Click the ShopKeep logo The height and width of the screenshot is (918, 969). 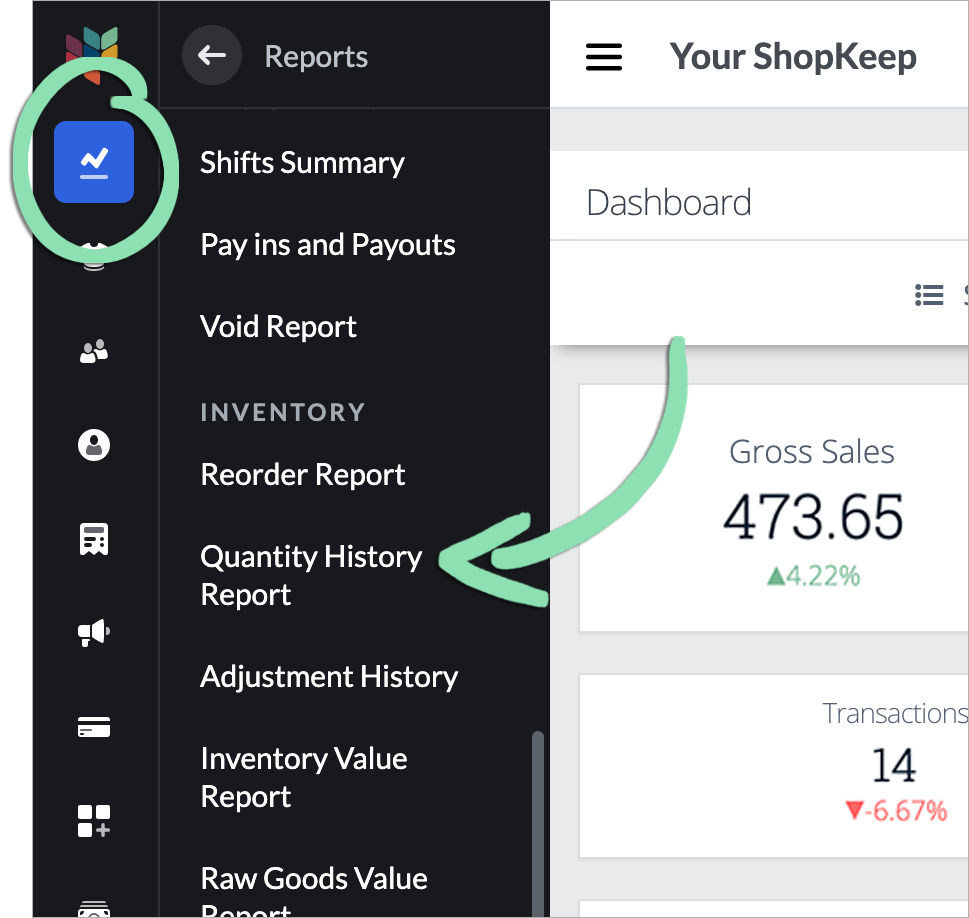pyautogui.click(x=92, y=54)
